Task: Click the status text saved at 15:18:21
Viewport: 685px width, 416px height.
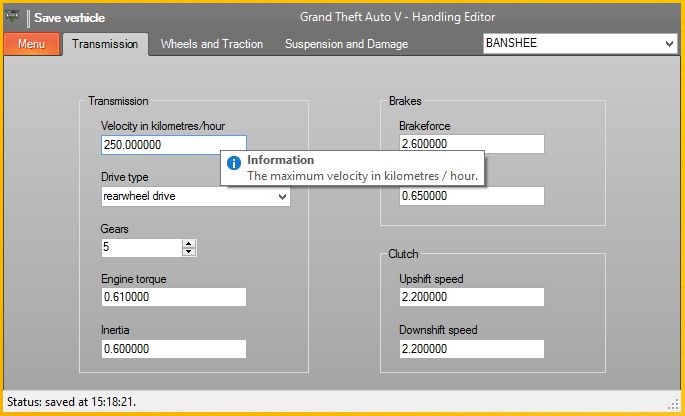Action: [x=72, y=401]
